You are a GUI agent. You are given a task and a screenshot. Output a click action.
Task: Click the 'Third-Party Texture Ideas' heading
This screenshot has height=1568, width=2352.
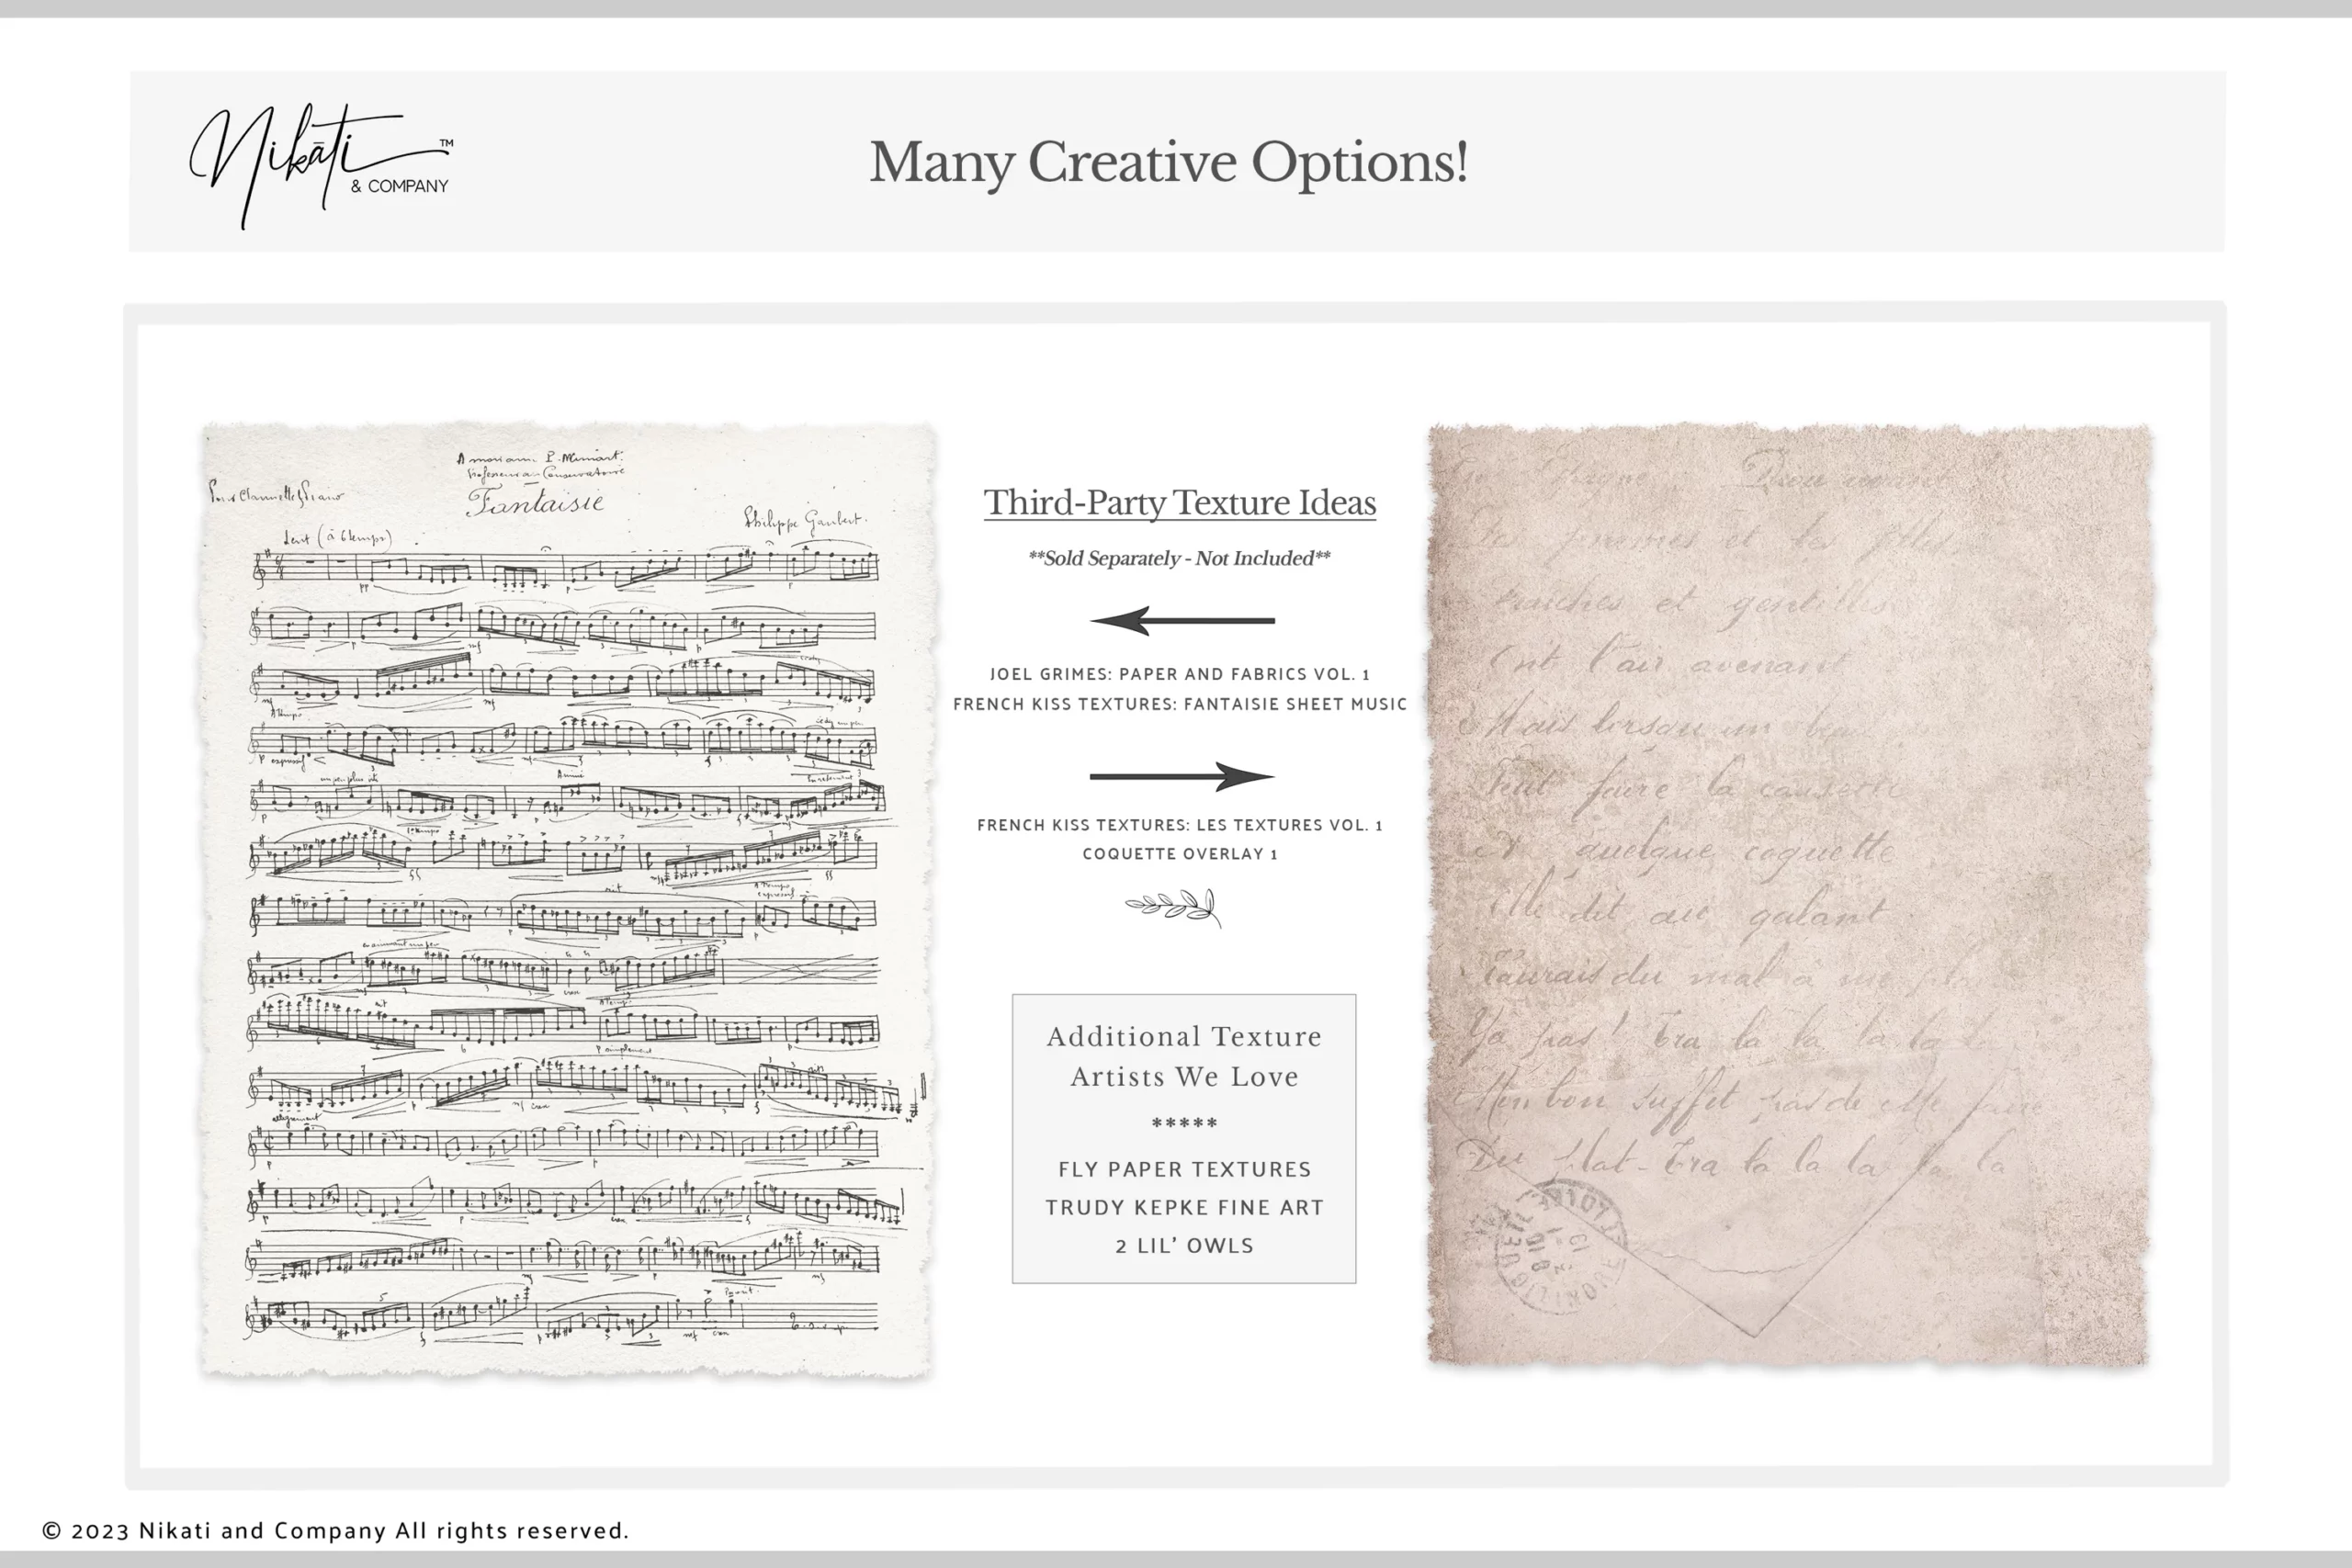tap(1180, 502)
